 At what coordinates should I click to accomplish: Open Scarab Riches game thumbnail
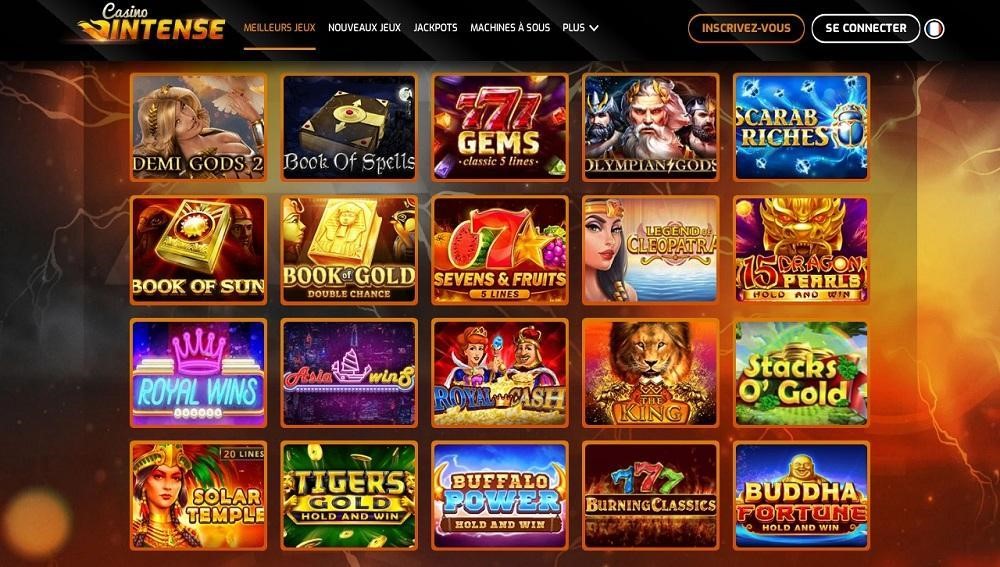point(801,127)
